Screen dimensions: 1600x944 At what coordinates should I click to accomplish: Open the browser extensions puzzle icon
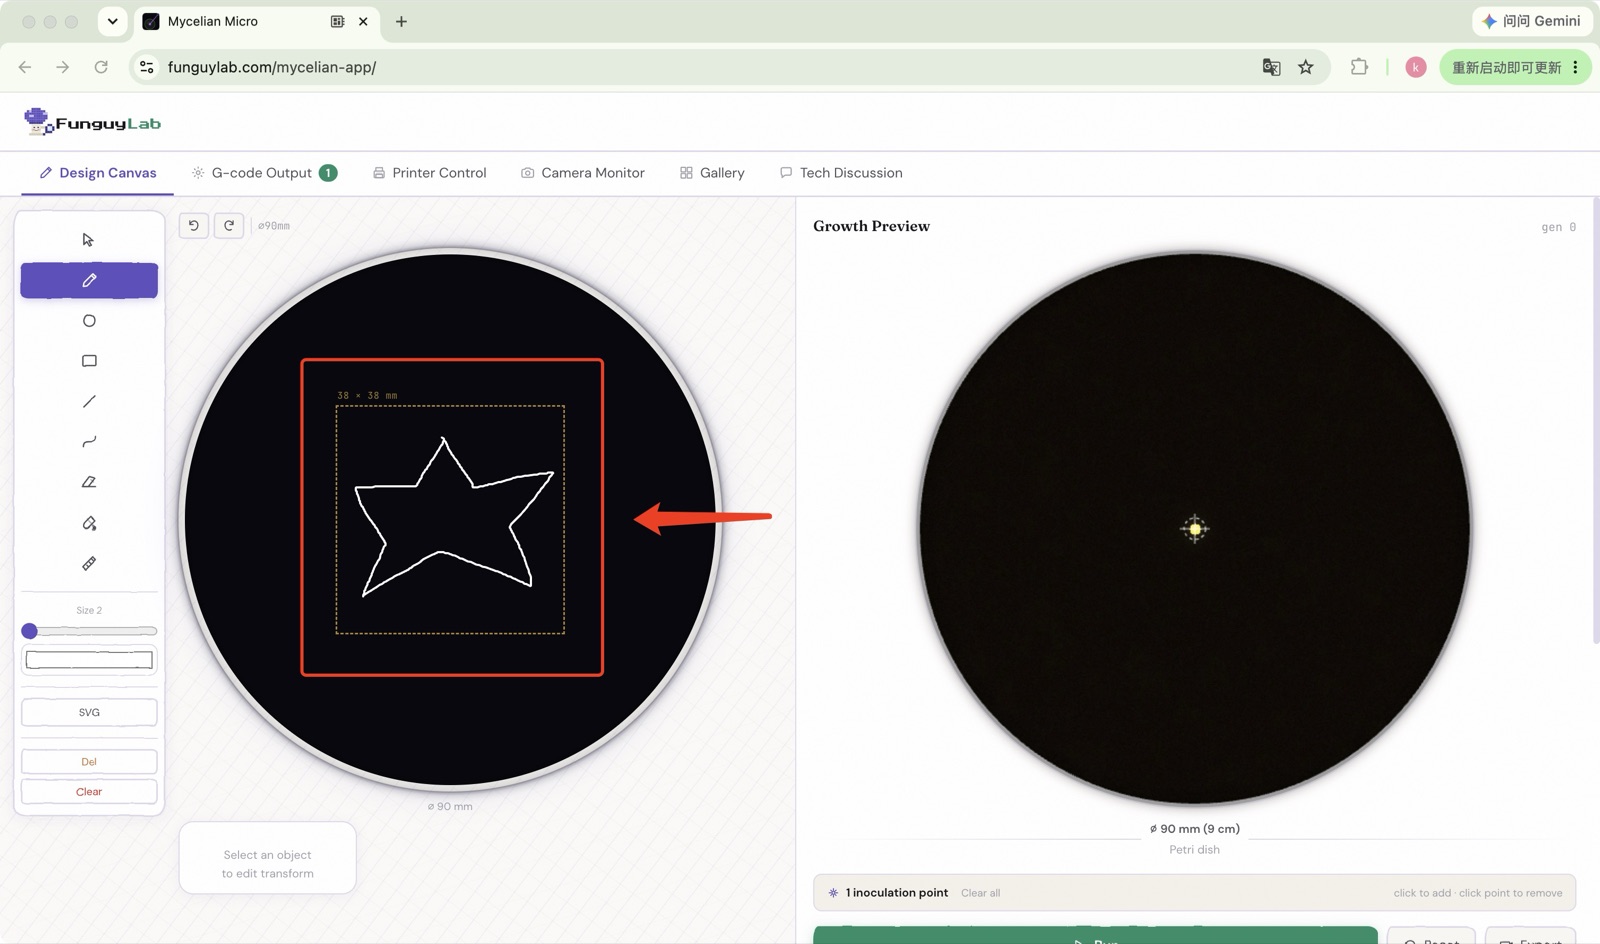(1359, 67)
